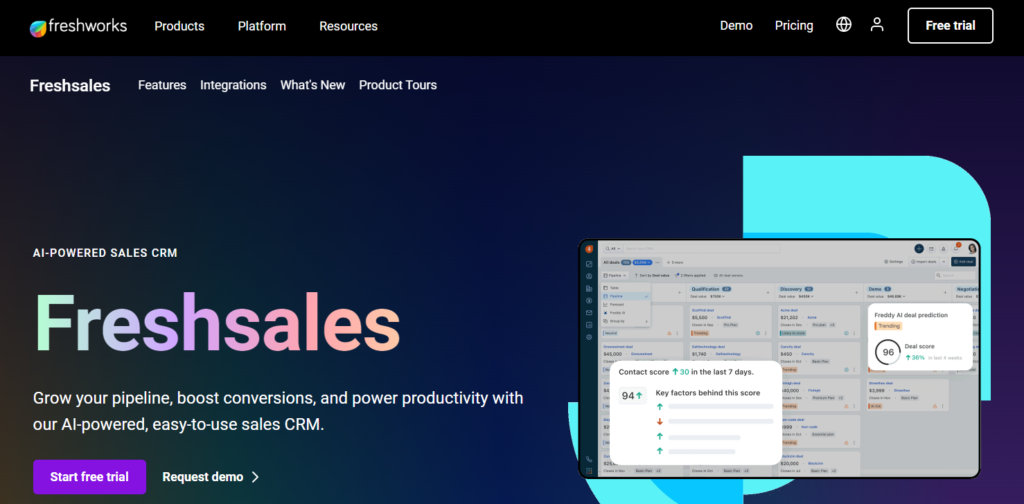Open the language globe selector

(x=844, y=25)
